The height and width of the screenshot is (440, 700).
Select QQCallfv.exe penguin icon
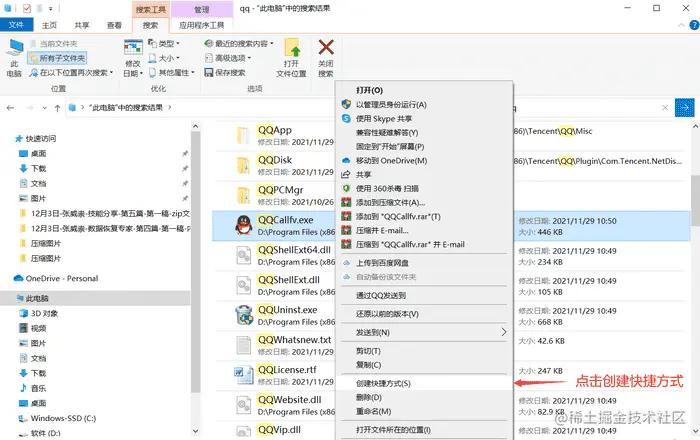coord(244,225)
